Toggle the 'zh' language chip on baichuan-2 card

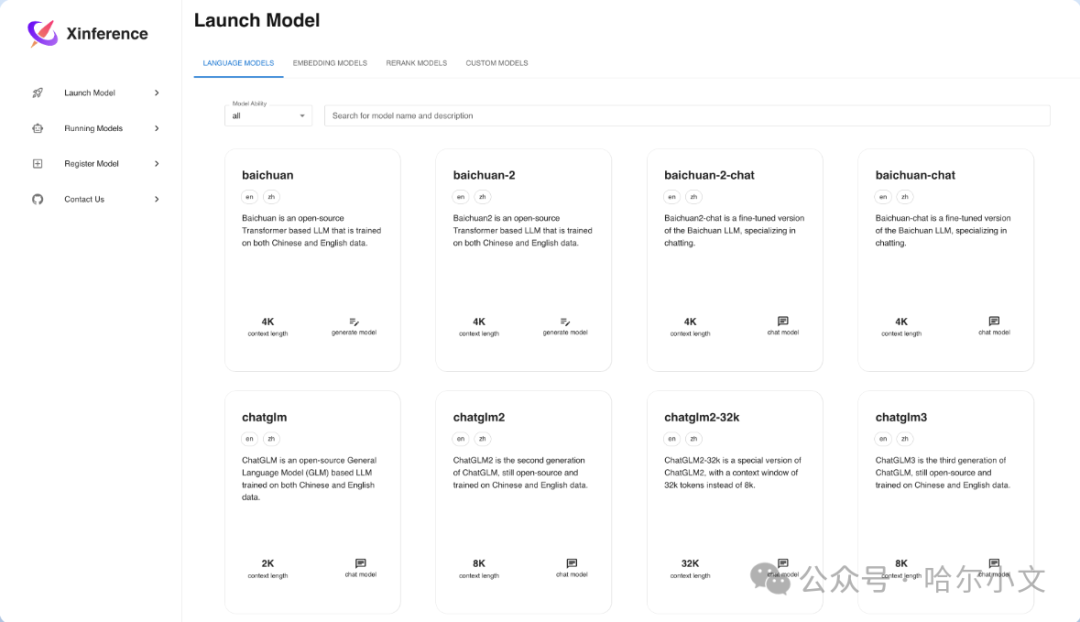[483, 197]
